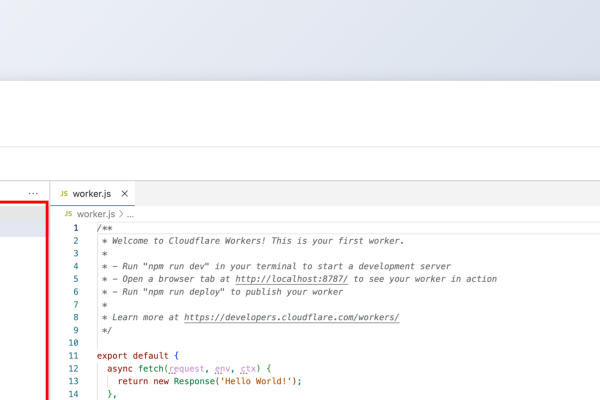Click the 'fetch' function name

point(151,368)
